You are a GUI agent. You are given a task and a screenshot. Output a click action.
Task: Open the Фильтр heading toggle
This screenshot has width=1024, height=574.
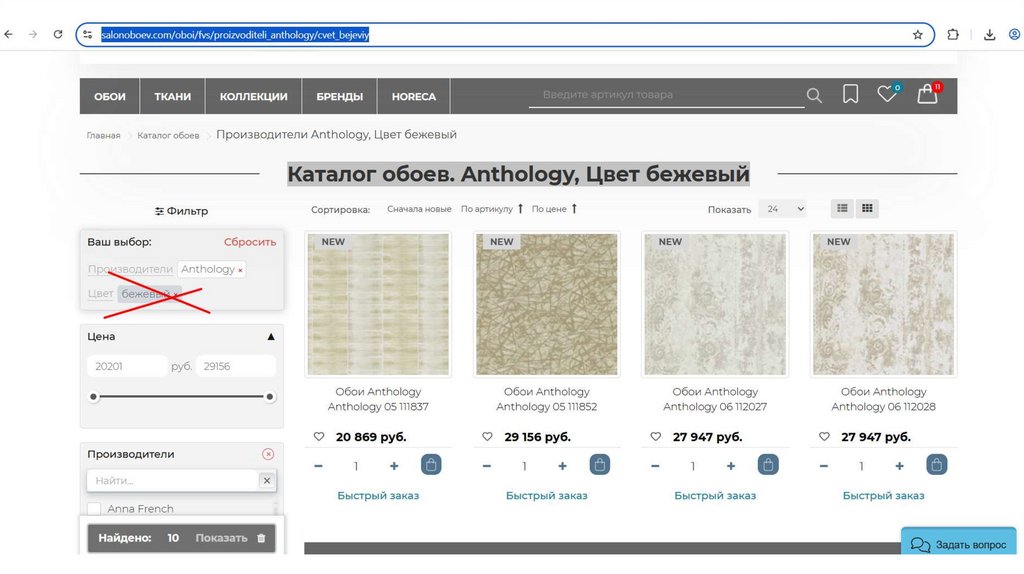point(182,211)
